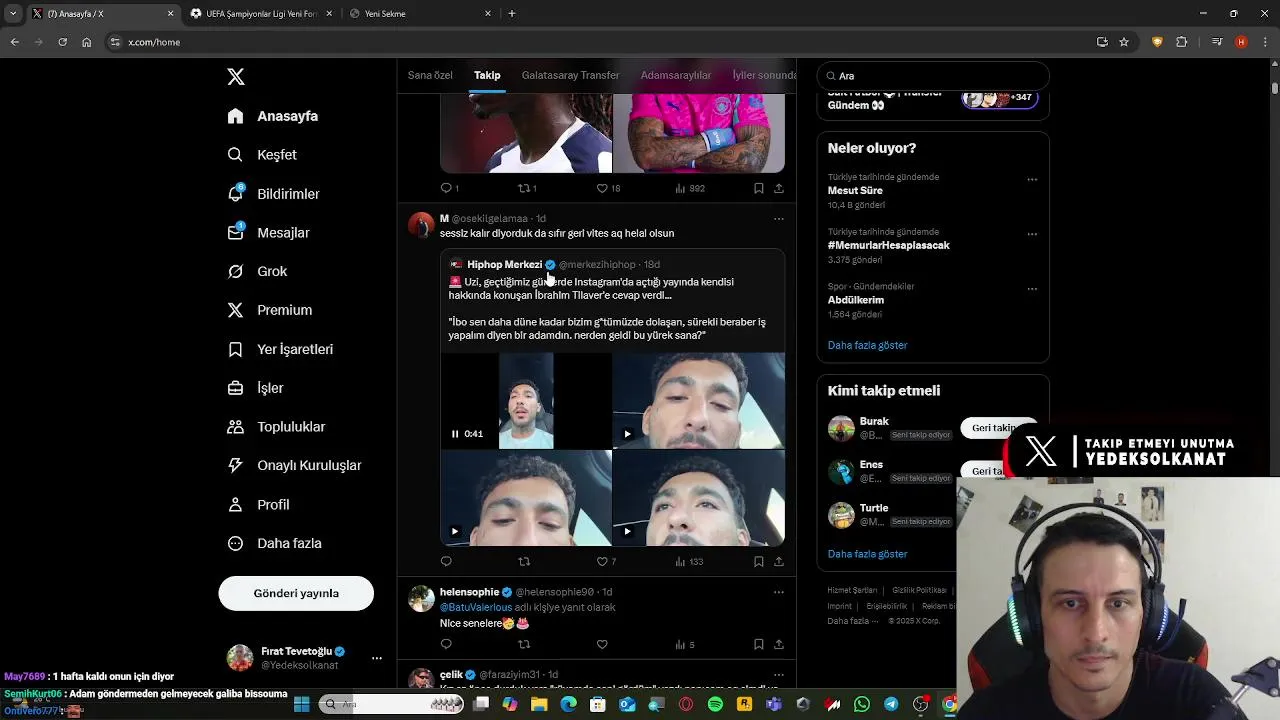Follow back Burak with Geri takip

point(998,428)
